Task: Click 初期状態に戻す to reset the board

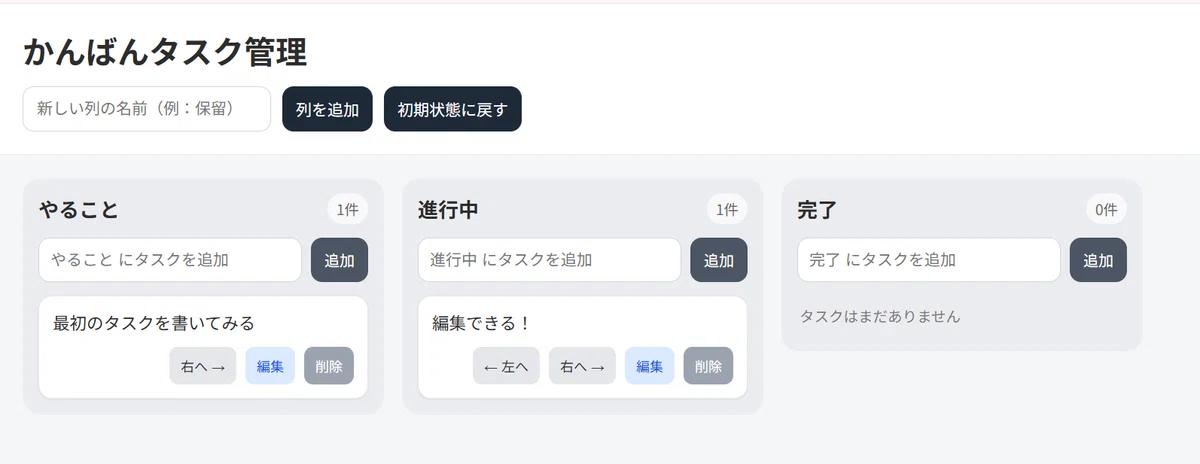Action: coord(452,109)
